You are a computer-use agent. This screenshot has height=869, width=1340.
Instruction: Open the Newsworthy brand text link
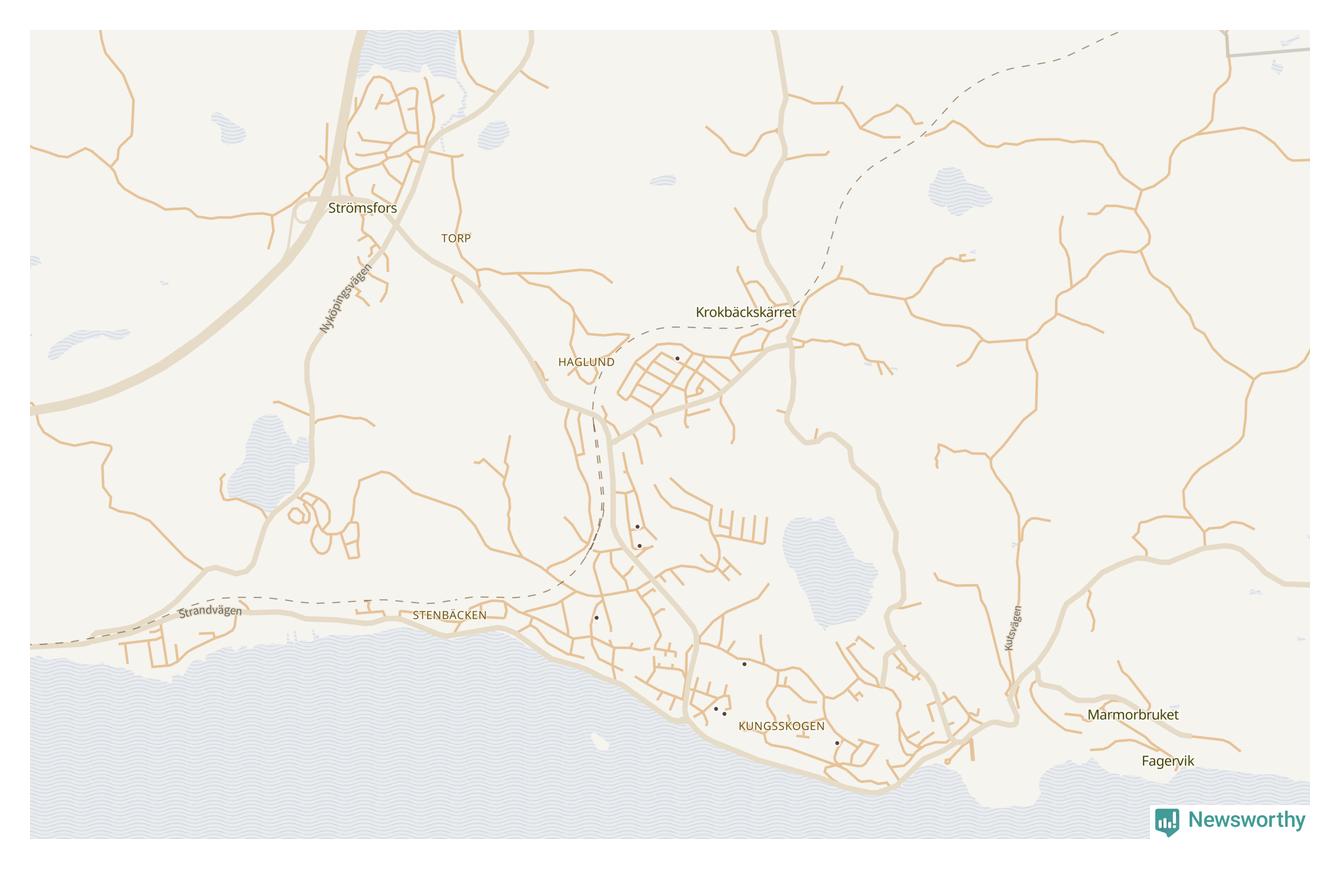1246,820
